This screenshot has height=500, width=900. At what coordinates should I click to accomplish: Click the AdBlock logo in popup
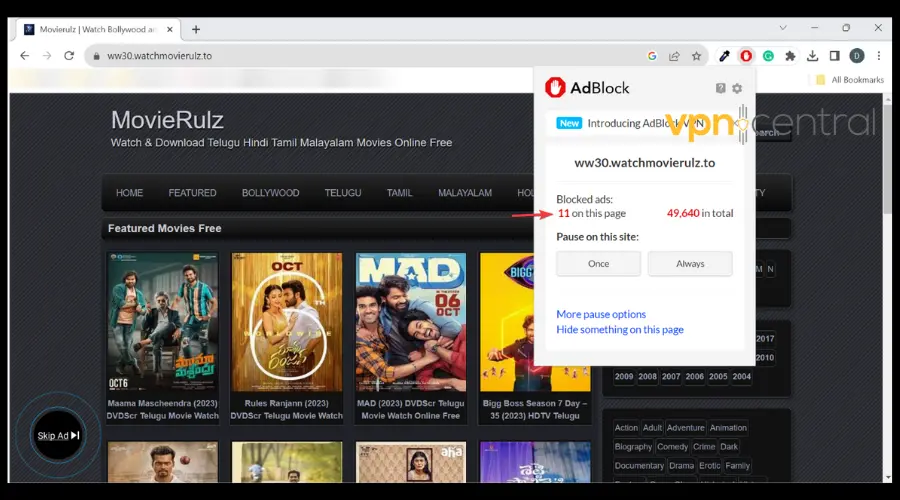587,88
